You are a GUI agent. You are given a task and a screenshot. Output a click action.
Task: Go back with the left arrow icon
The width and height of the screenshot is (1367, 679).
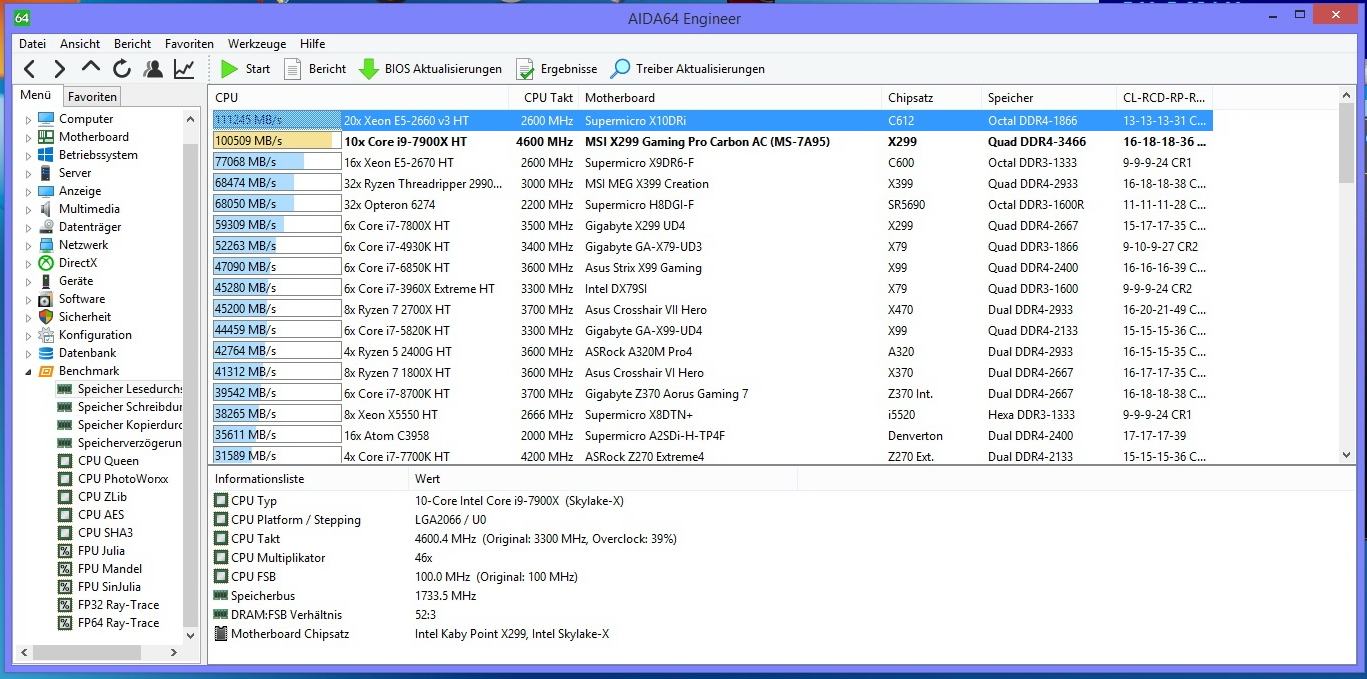pyautogui.click(x=30, y=69)
